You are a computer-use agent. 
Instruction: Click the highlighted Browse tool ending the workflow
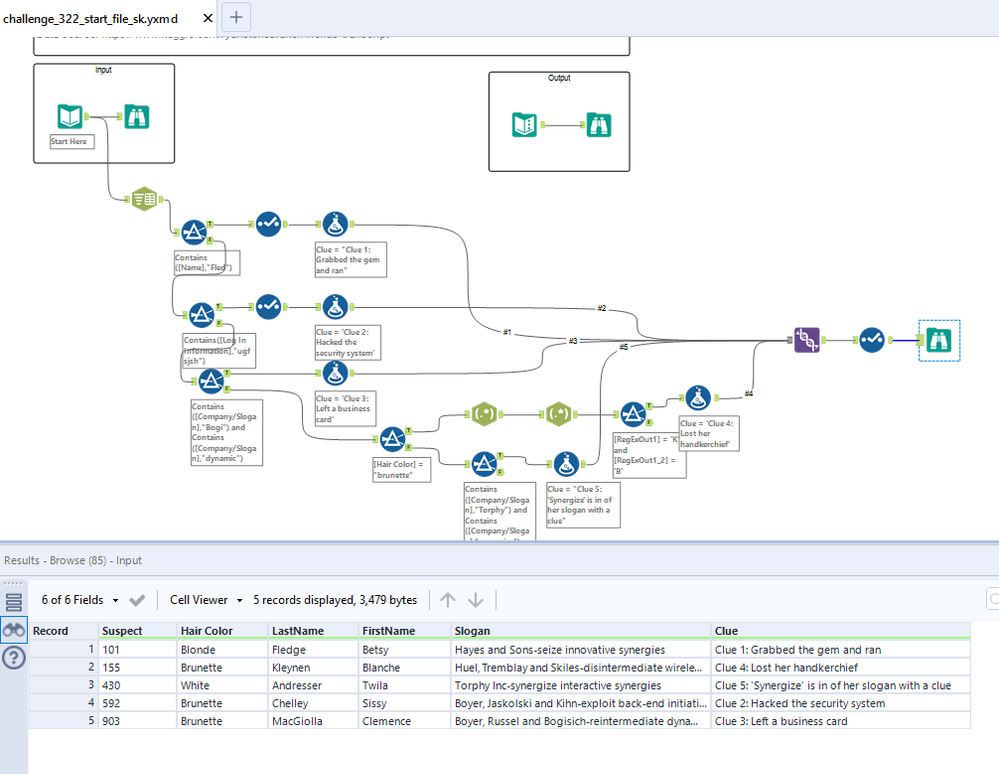940,341
